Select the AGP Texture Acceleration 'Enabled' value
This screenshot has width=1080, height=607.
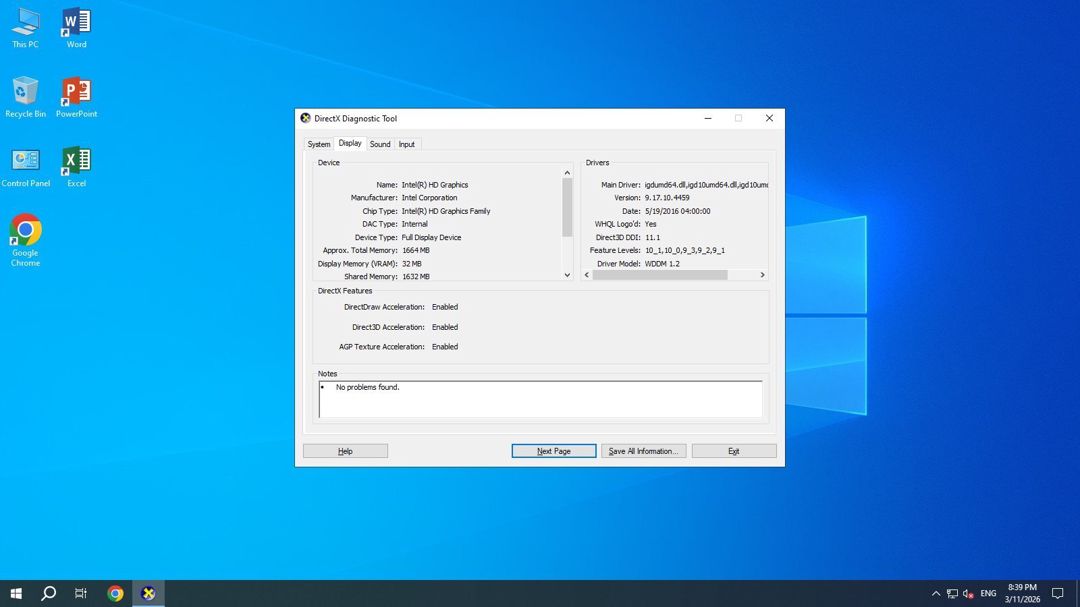click(x=445, y=347)
